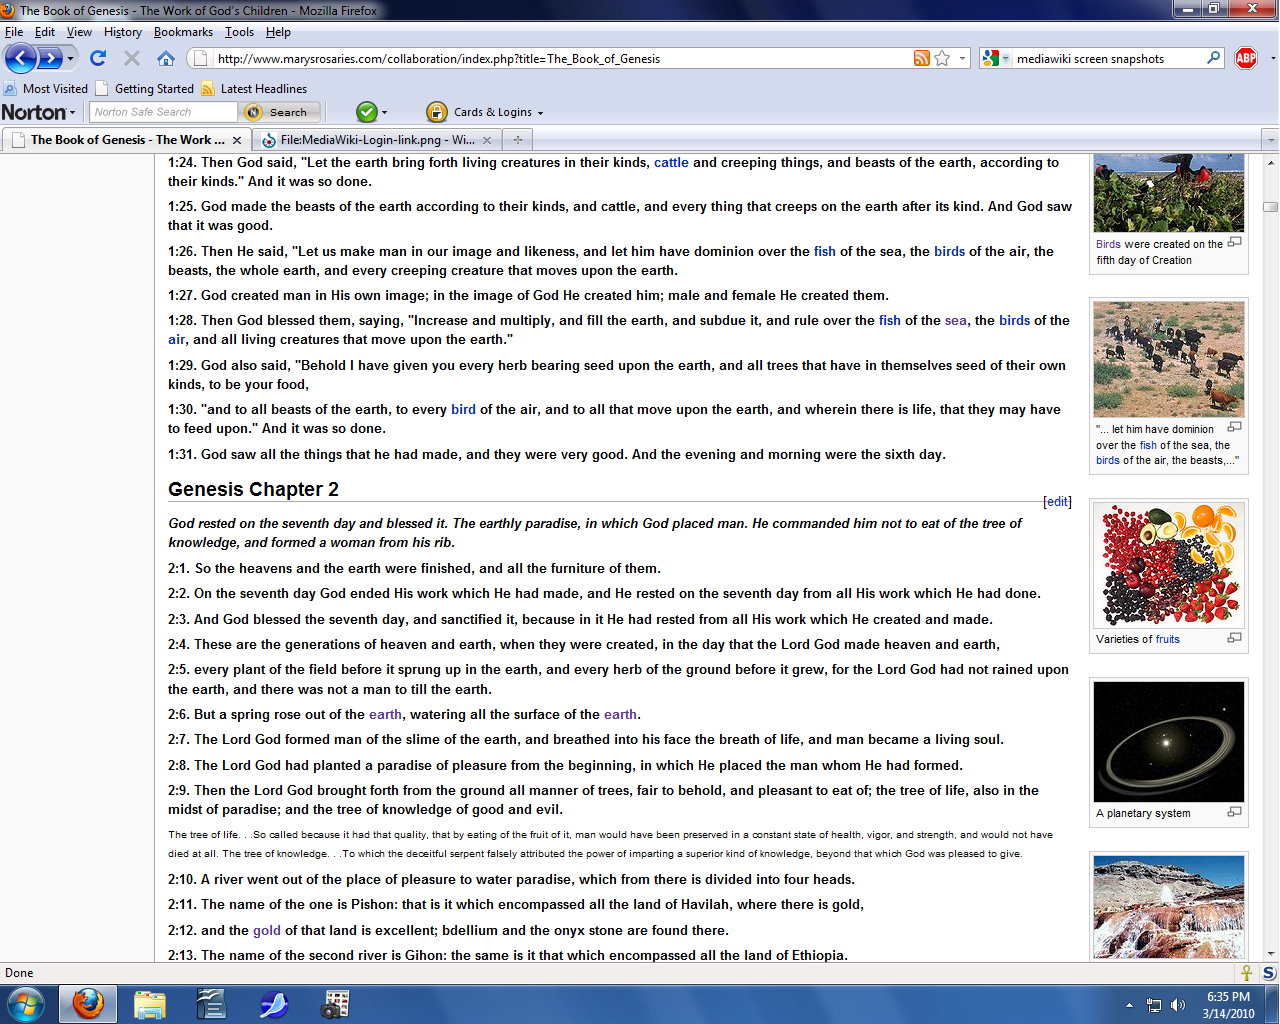
Task: Click into the Norton Safe Search field
Action: tap(164, 112)
